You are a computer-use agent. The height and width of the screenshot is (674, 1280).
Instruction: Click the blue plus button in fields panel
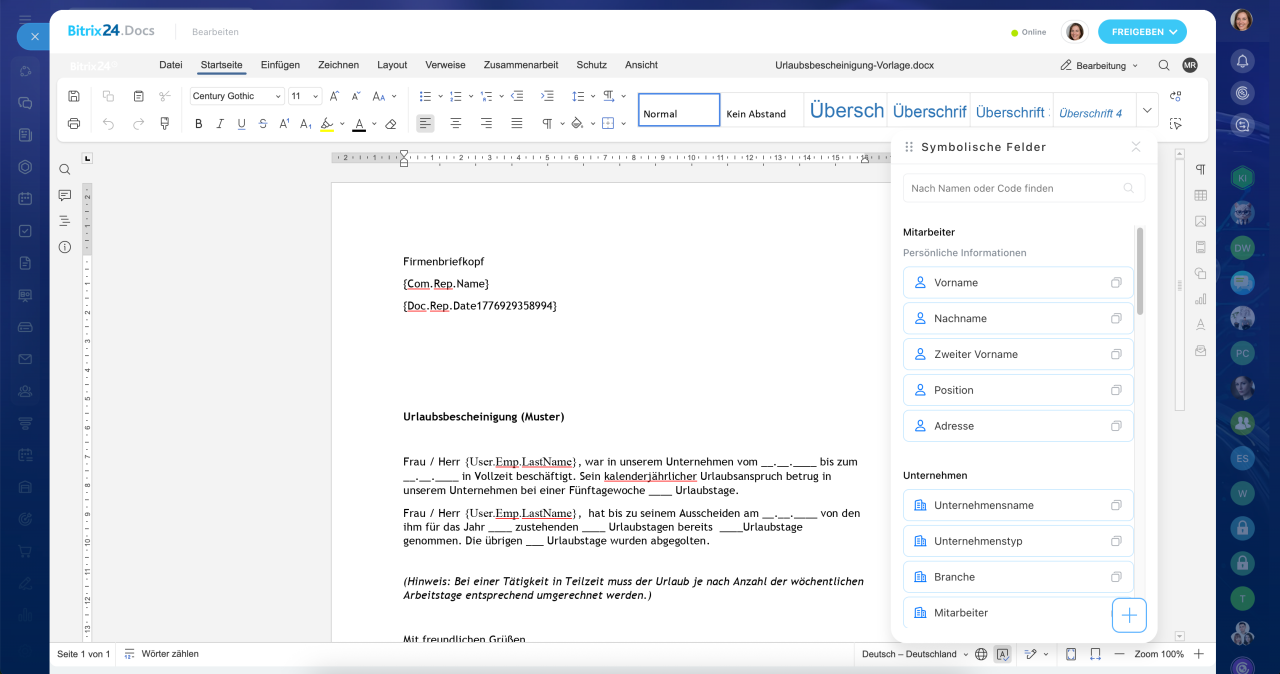(x=1129, y=615)
